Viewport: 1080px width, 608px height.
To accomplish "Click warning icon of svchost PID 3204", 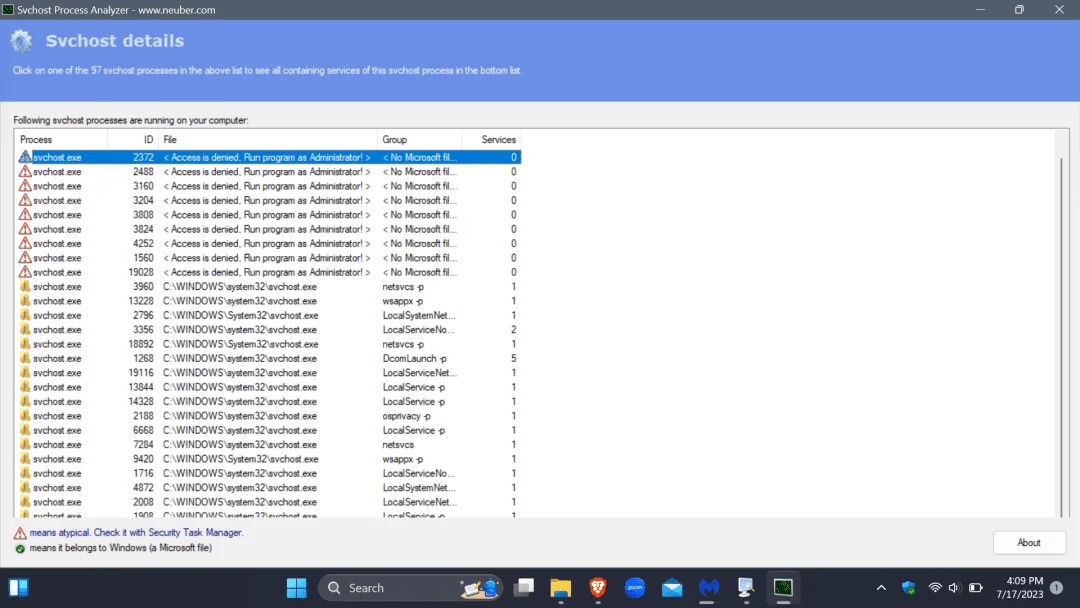I will click(25, 200).
